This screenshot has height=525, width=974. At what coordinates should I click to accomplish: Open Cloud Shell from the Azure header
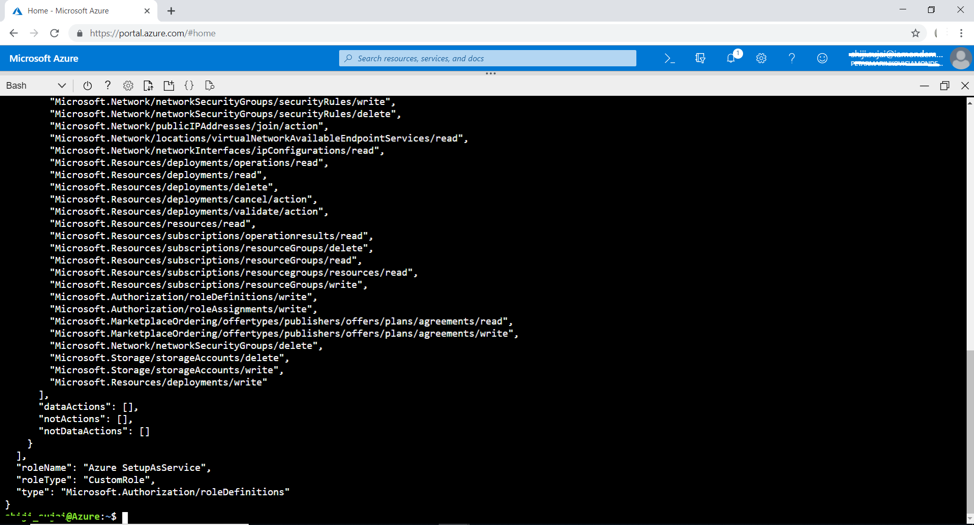[670, 59]
